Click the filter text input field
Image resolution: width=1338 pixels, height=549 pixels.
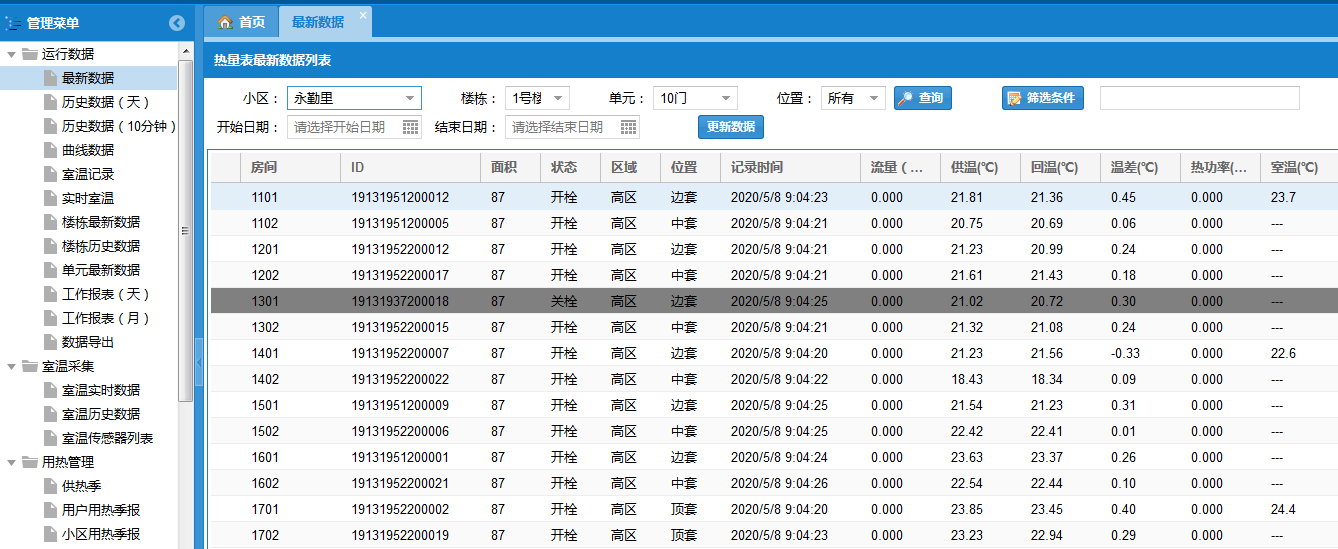tap(1199, 98)
